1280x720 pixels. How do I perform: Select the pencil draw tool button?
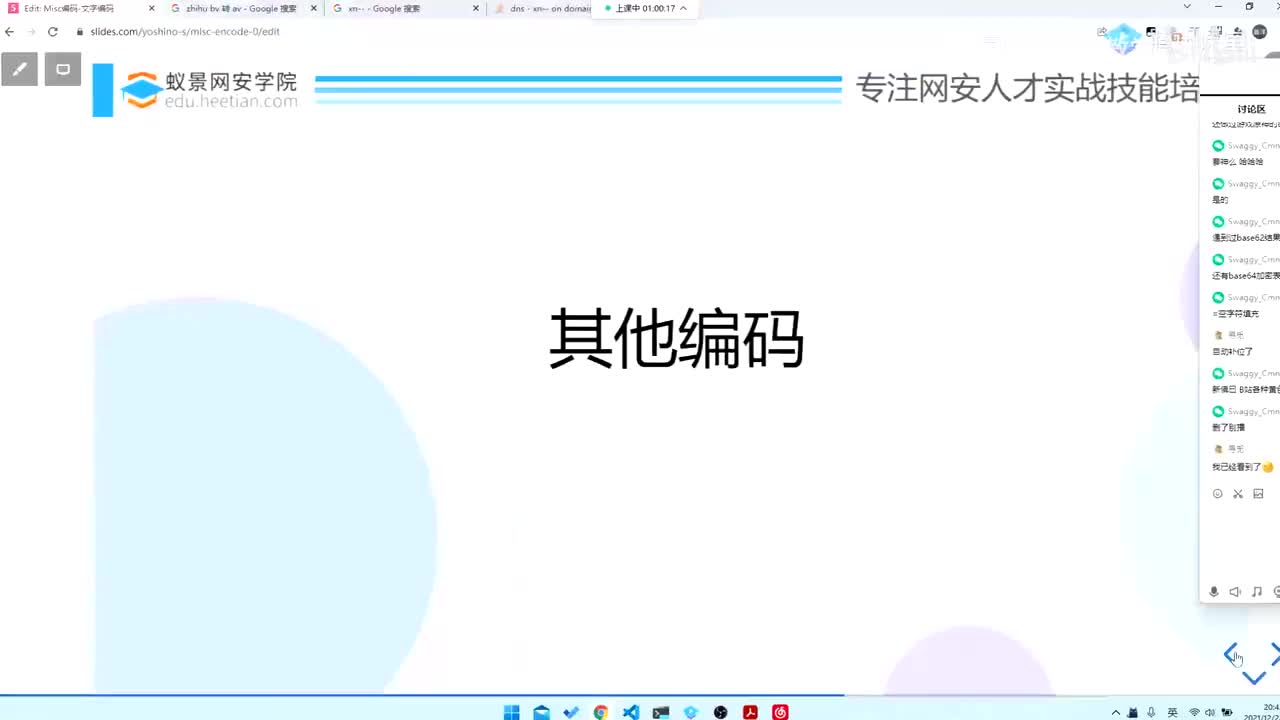click(19, 69)
